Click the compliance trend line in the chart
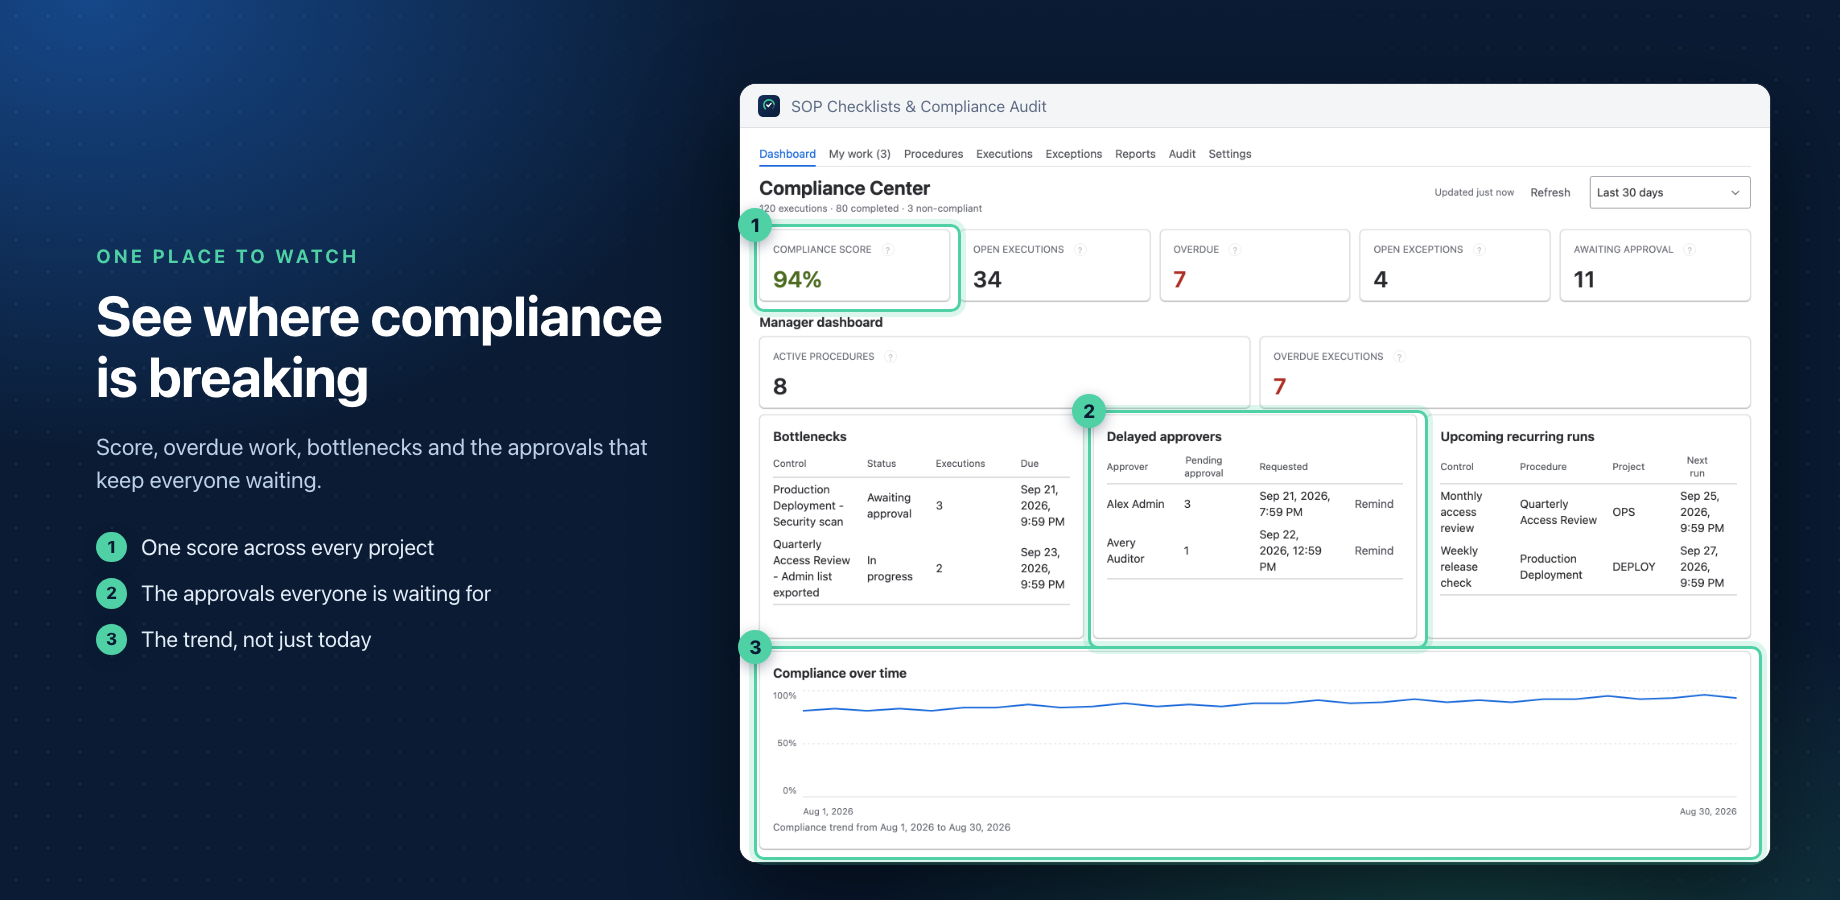This screenshot has height=900, width=1840. click(x=1270, y=704)
